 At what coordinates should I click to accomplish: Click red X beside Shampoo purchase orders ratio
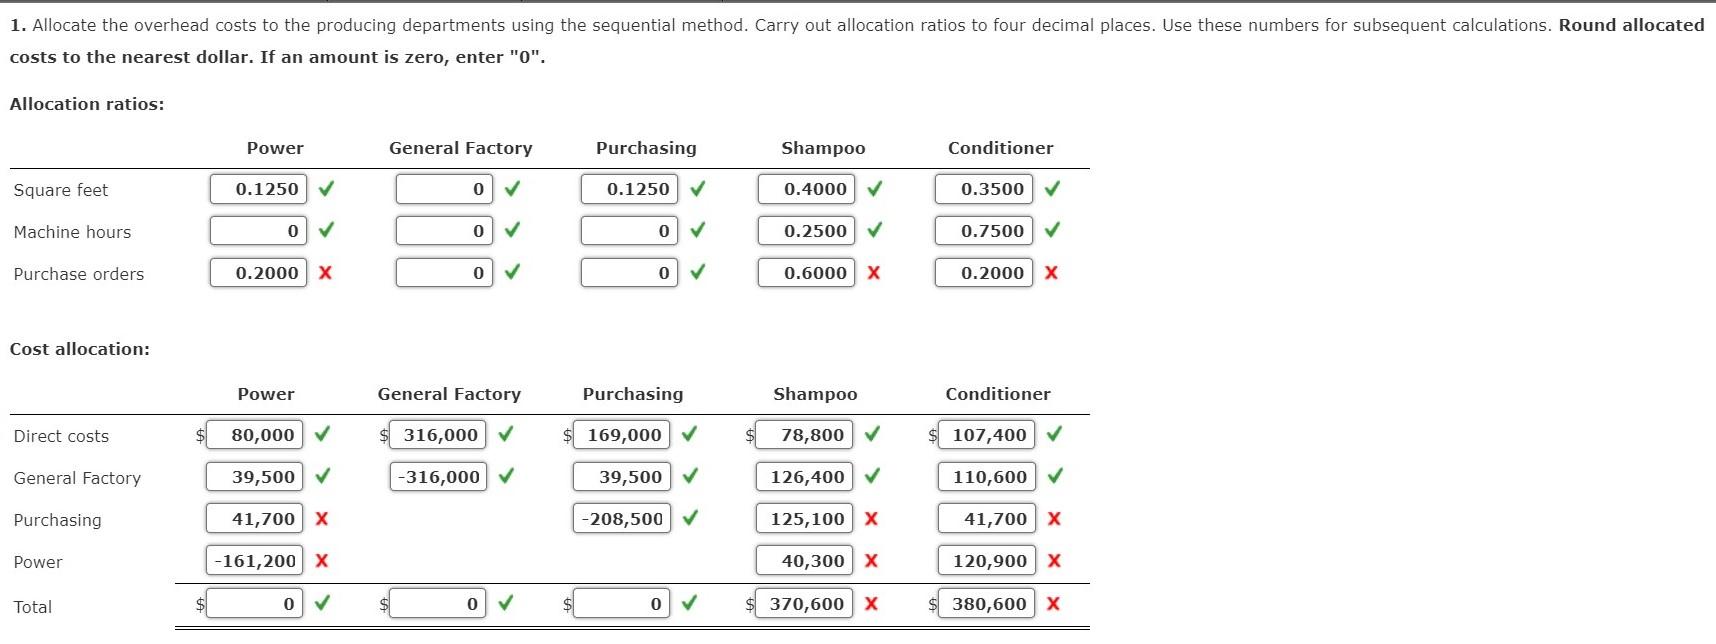(x=870, y=272)
